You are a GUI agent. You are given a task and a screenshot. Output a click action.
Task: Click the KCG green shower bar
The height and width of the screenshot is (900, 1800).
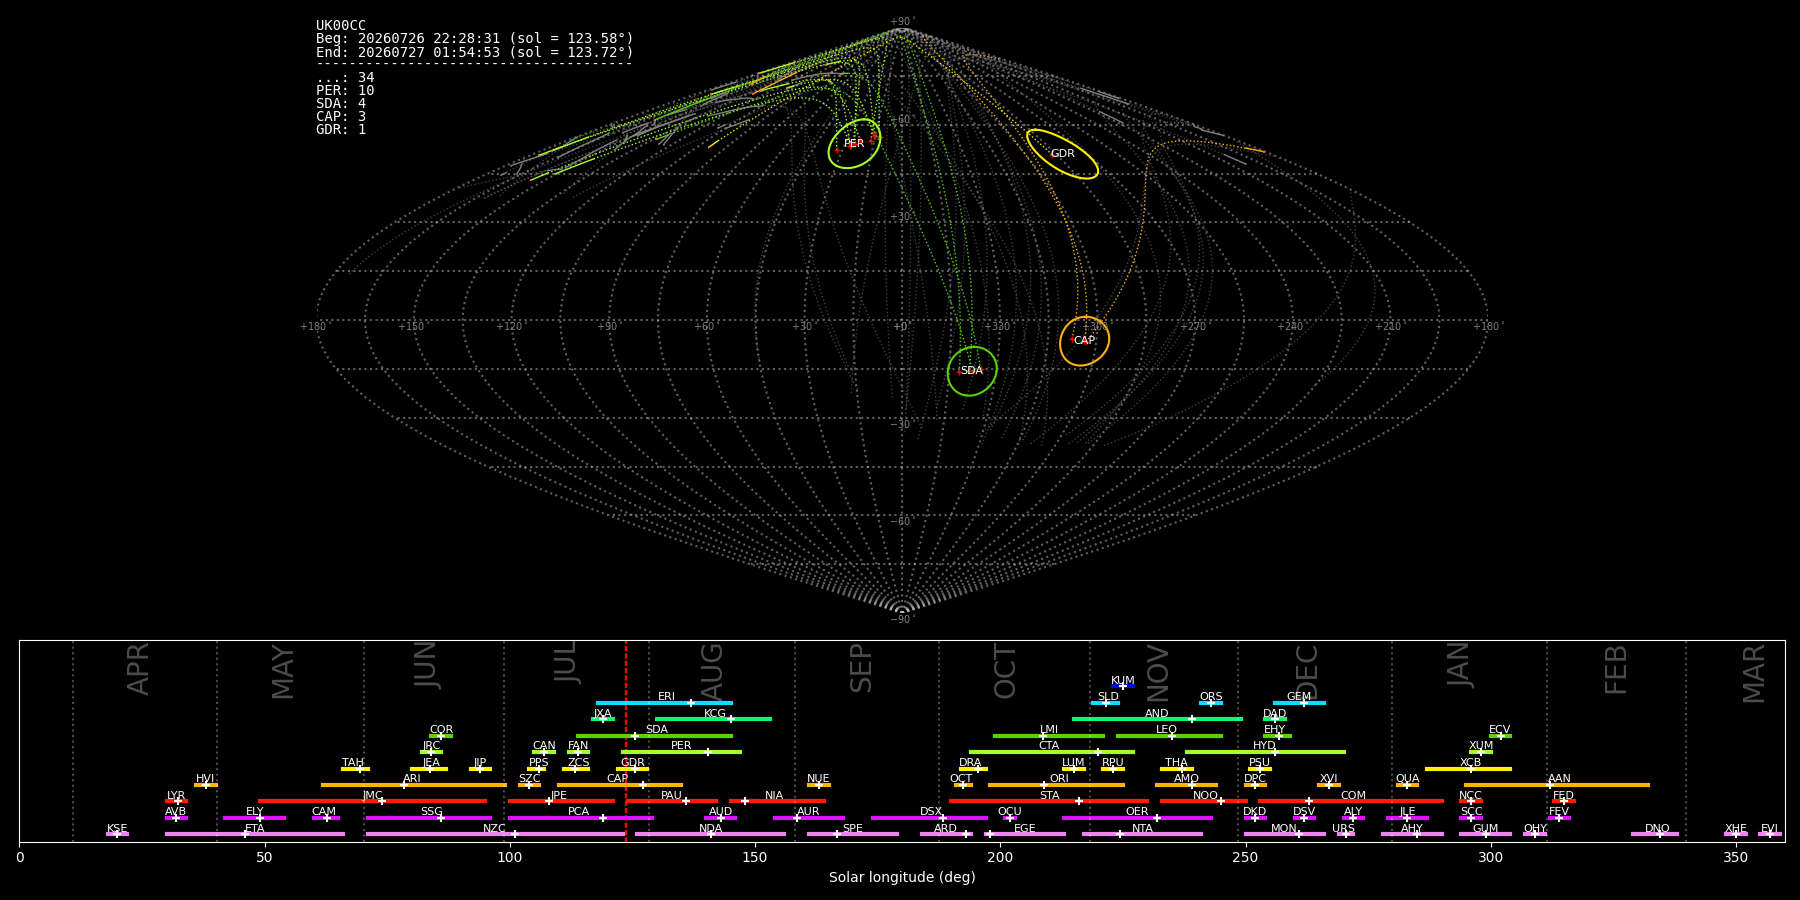tap(713, 719)
